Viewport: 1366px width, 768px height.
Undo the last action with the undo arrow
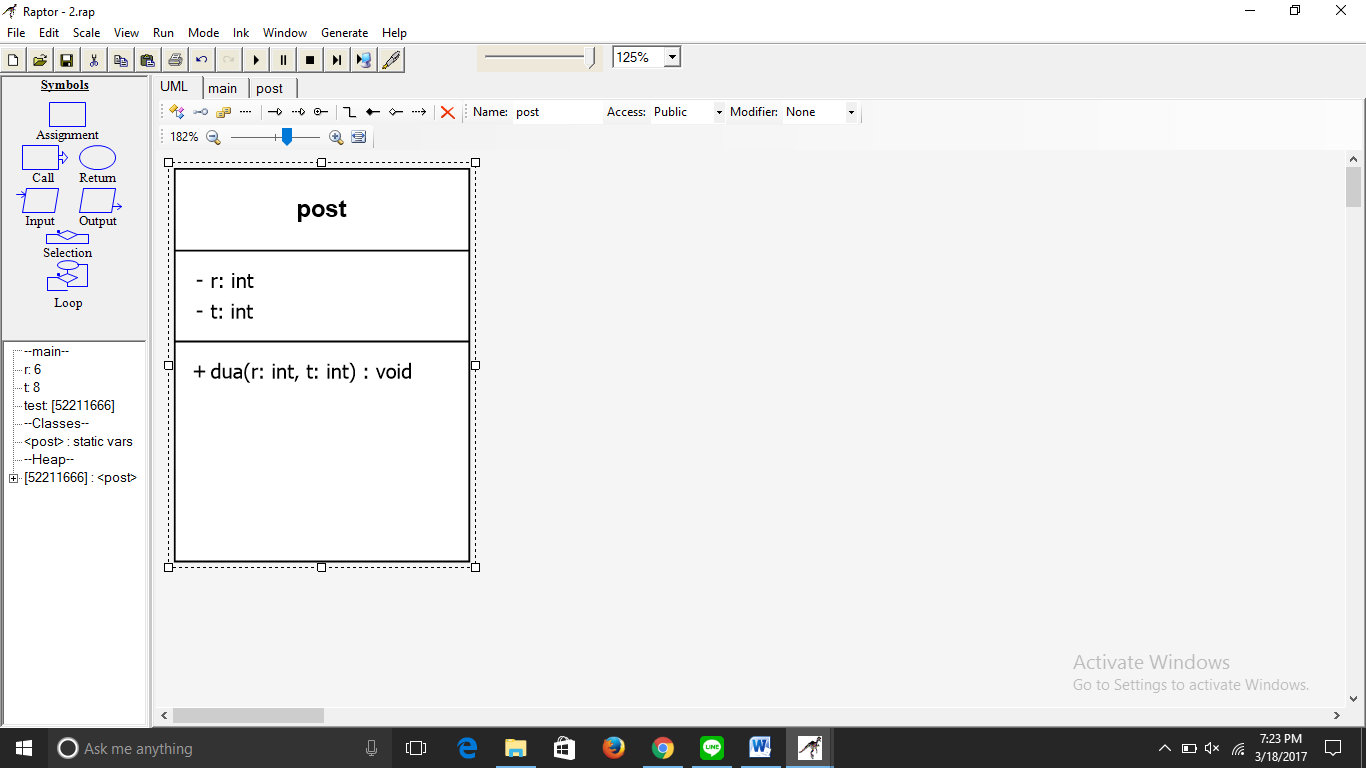(x=202, y=60)
